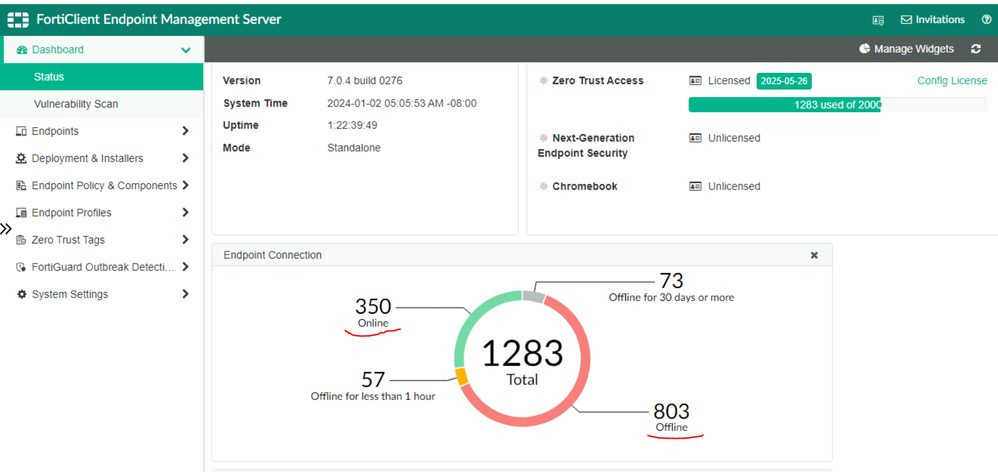This screenshot has height=472, width=998.
Task: Click the FortiClient Endpoint Management Server title
Action: point(159,20)
